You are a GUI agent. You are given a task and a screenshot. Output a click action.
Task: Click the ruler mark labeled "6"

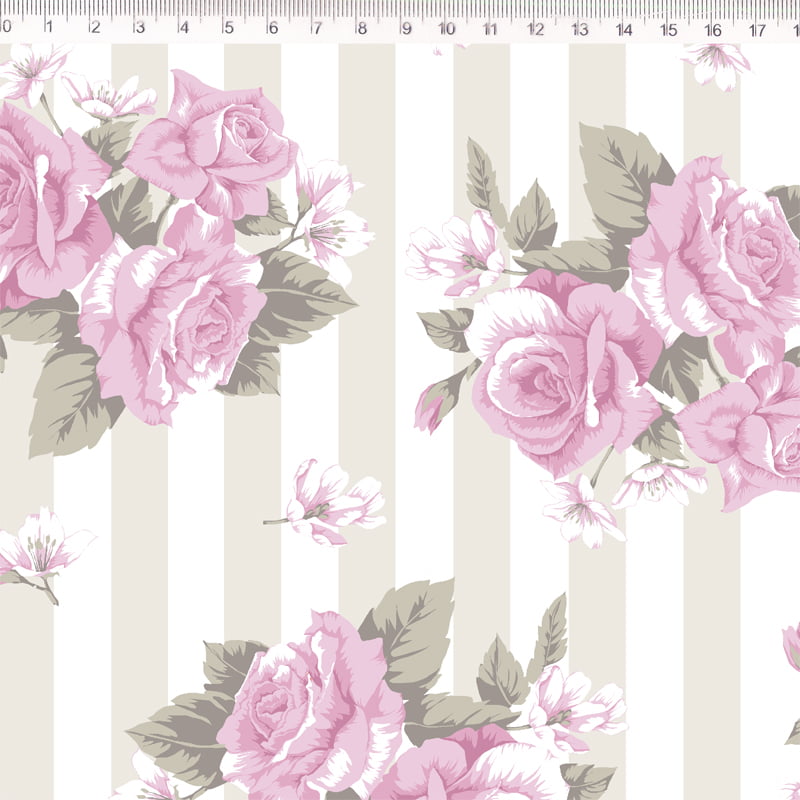click(x=273, y=28)
